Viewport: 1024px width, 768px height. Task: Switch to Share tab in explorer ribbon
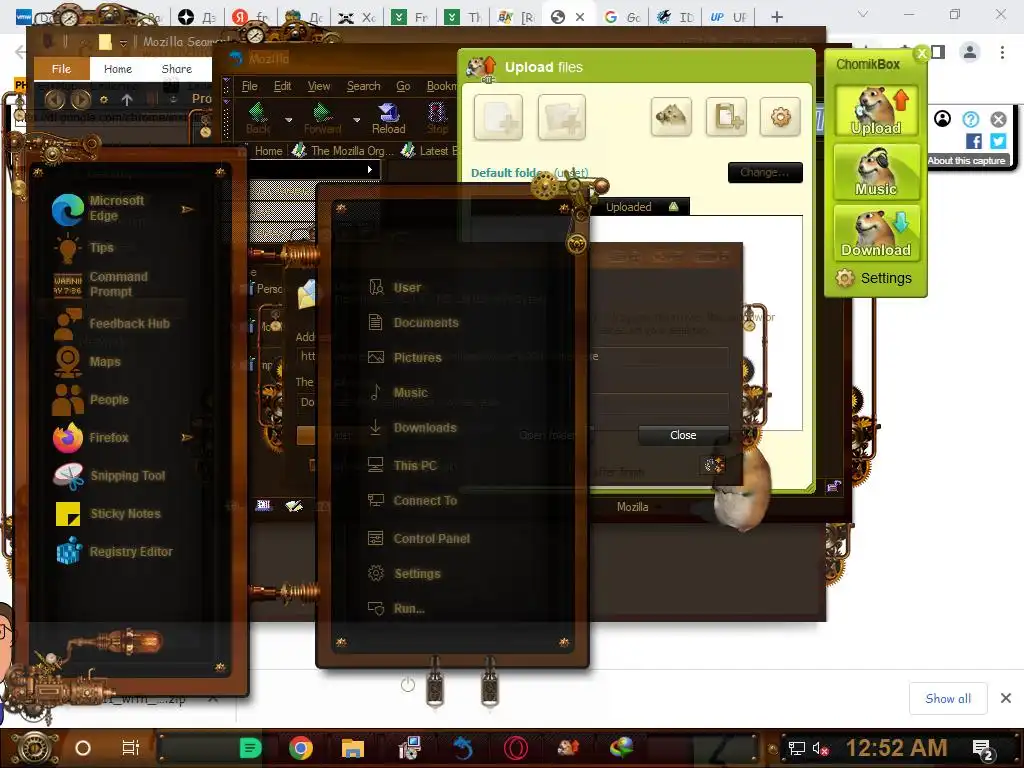(176, 69)
